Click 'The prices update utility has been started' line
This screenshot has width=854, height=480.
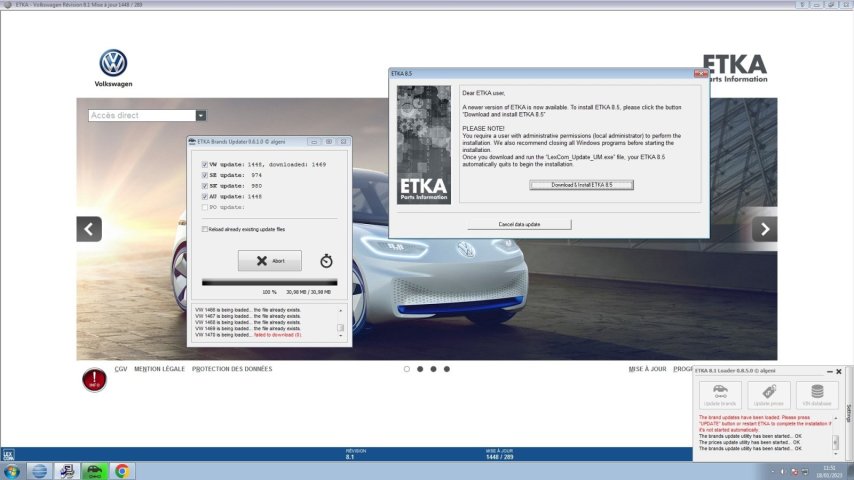pyautogui.click(x=750, y=442)
